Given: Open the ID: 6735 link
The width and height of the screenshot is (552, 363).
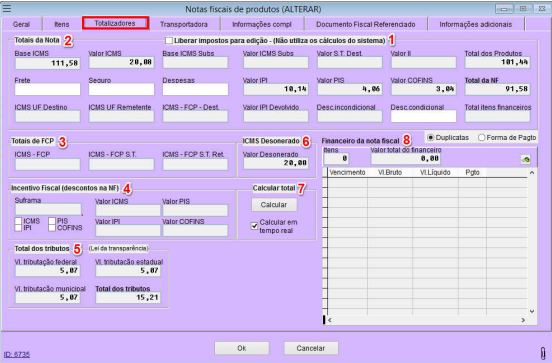Looking at the screenshot, I should coord(17,354).
